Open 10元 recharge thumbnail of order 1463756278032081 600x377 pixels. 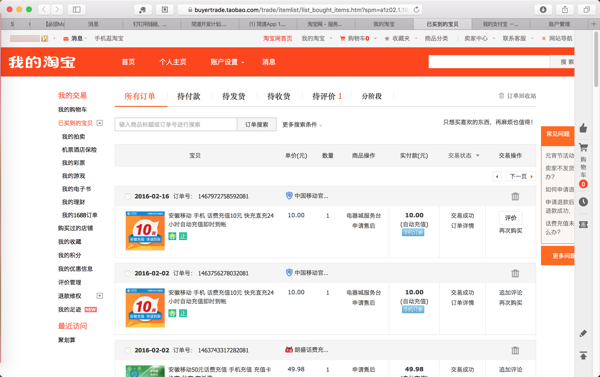click(145, 308)
